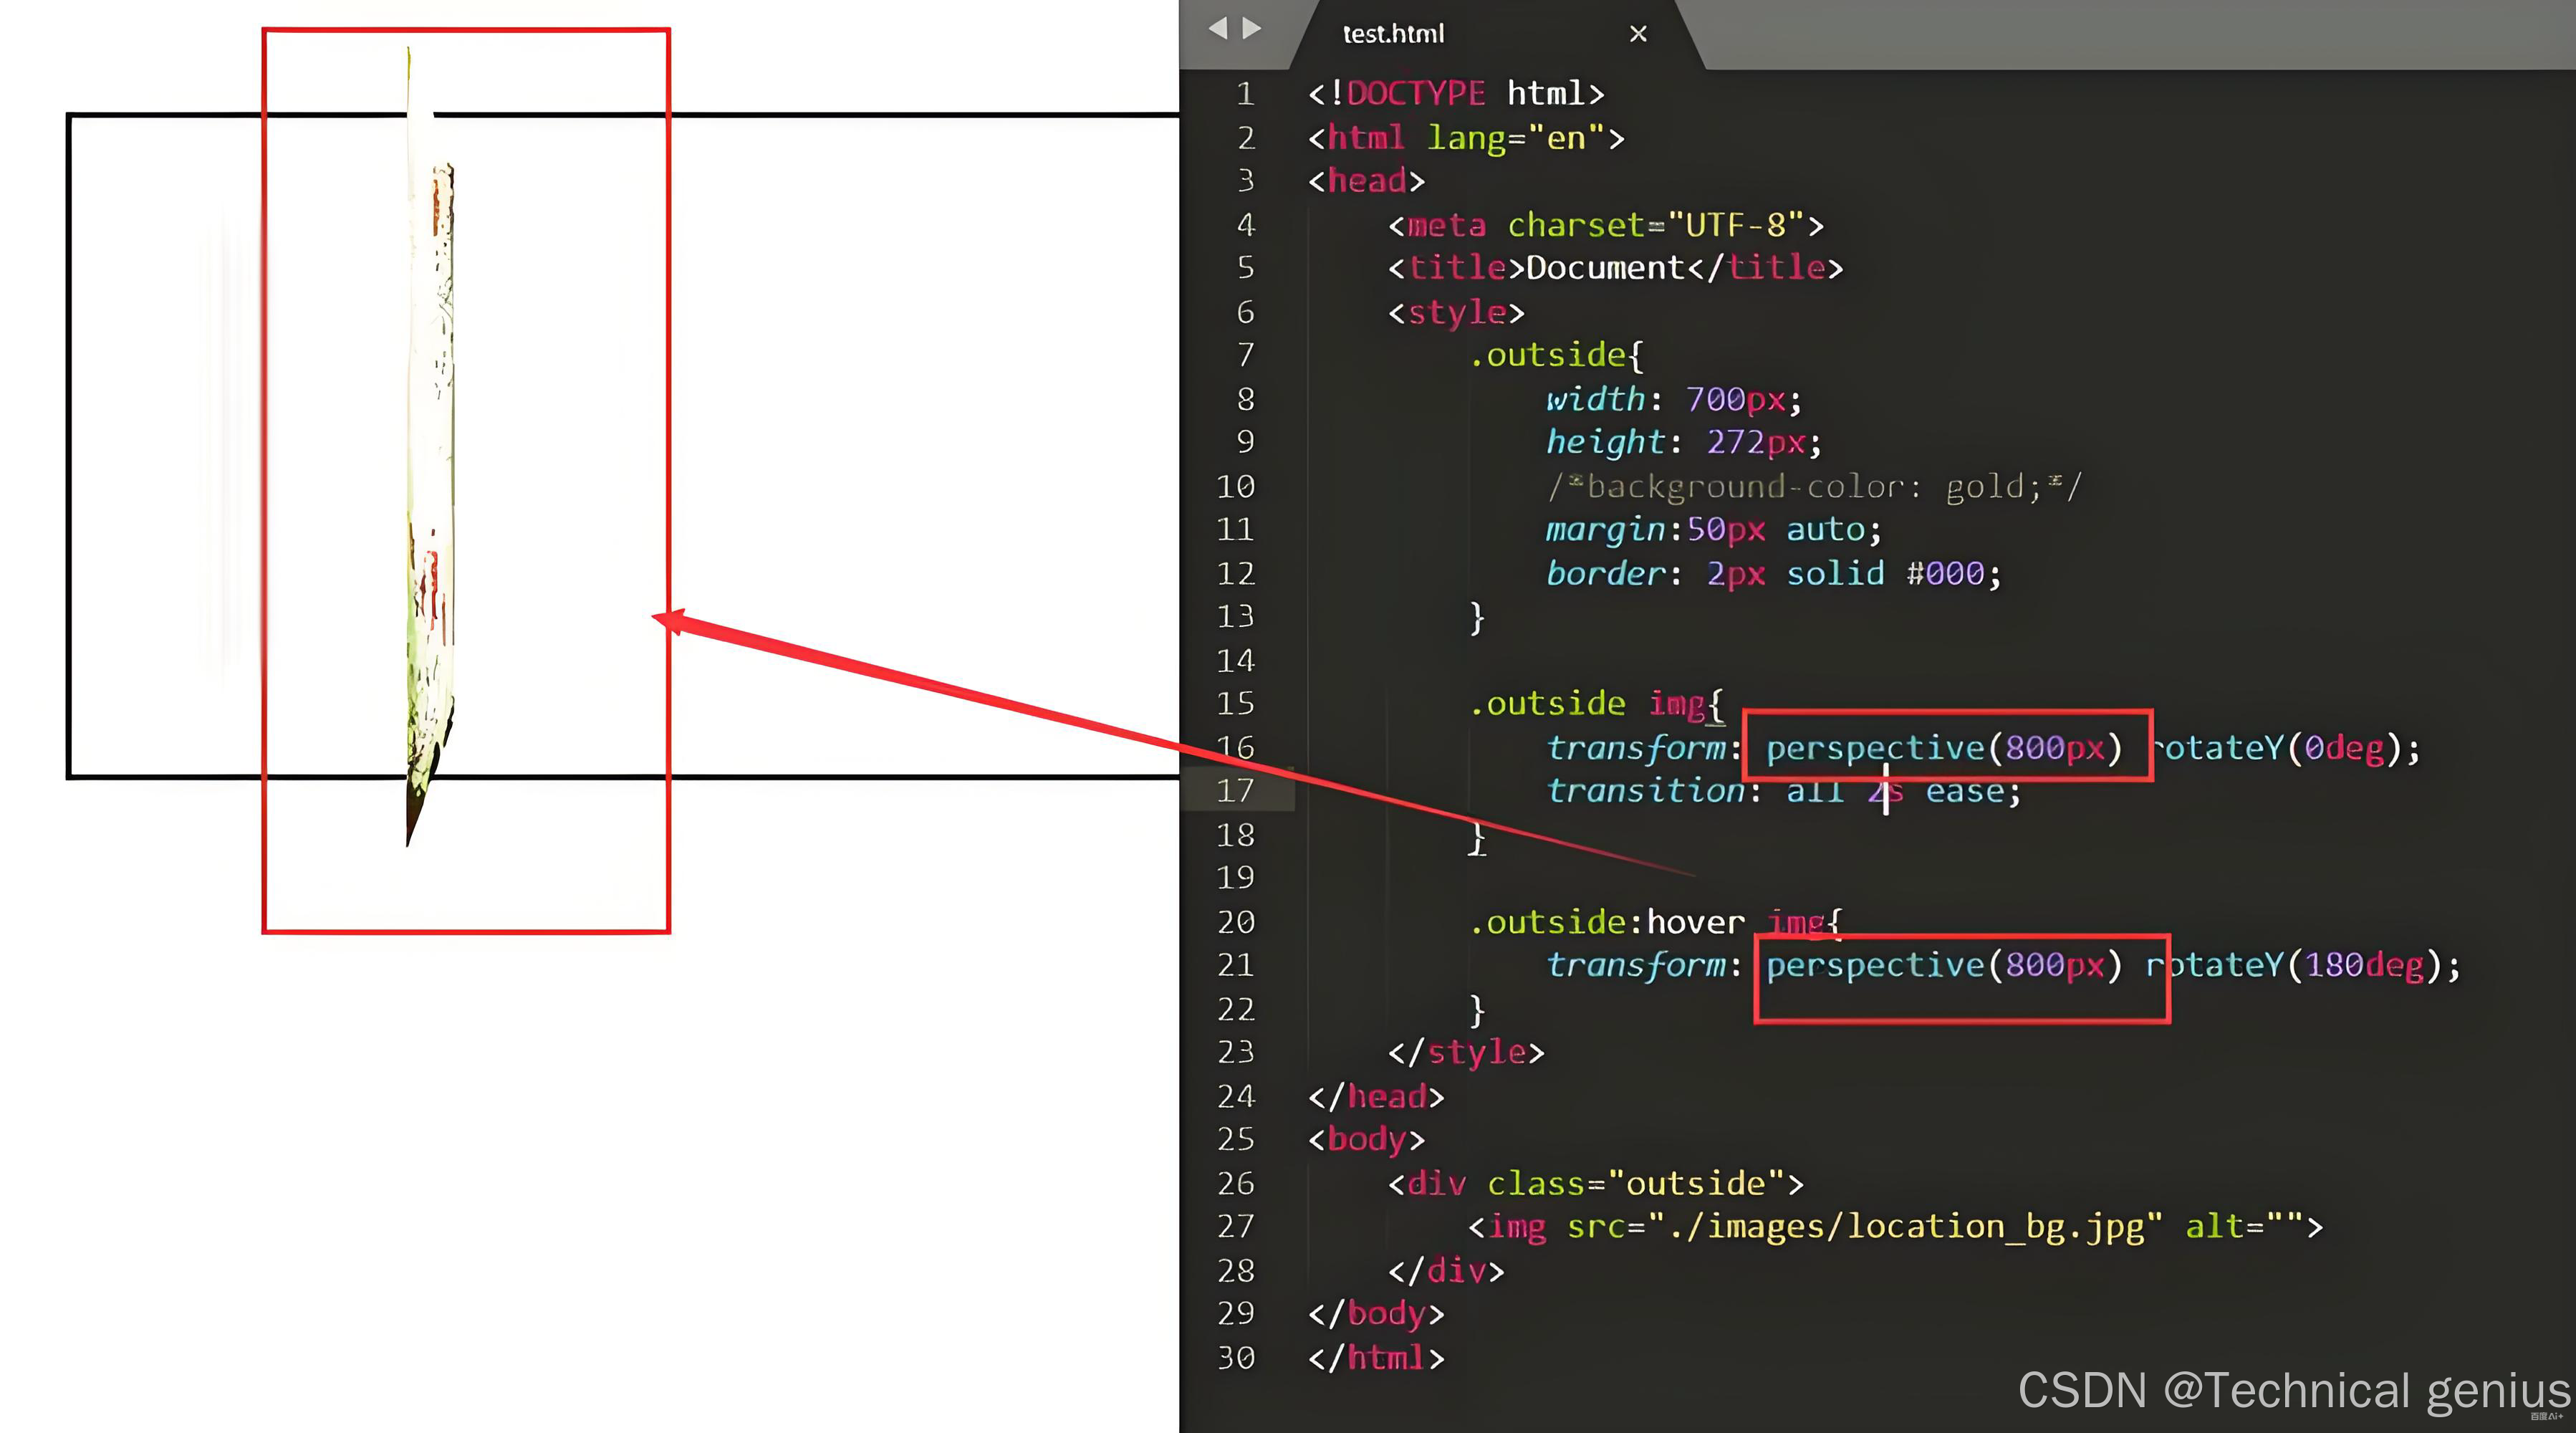The width and height of the screenshot is (2576, 1433).
Task: Click the border color value #000
Action: [x=1944, y=574]
